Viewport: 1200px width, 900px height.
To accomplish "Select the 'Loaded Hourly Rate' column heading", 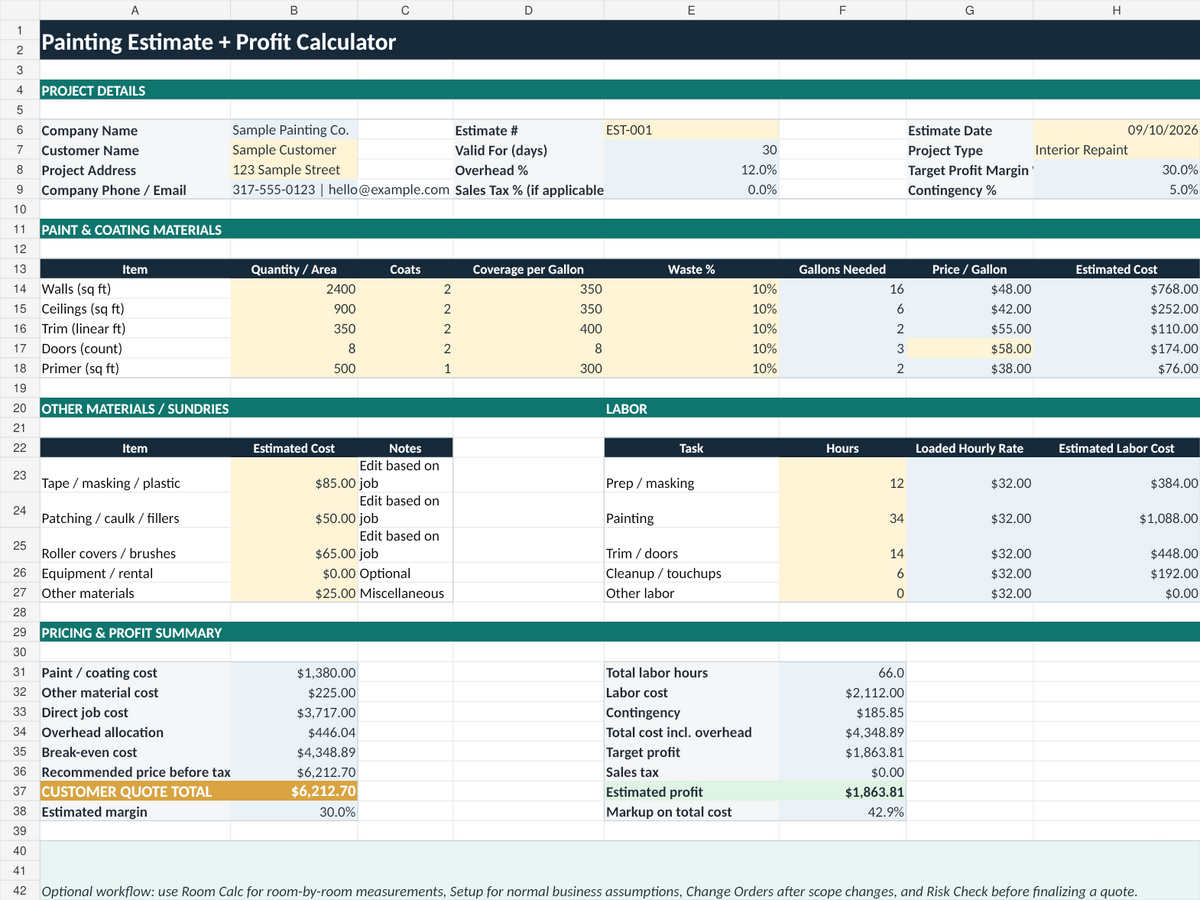I will coord(969,448).
